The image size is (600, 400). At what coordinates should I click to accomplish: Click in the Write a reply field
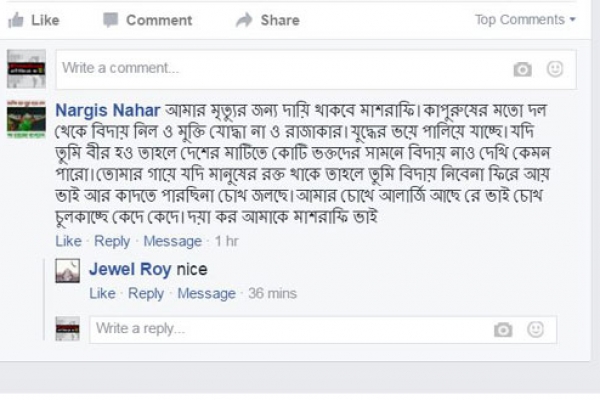click(x=290, y=329)
